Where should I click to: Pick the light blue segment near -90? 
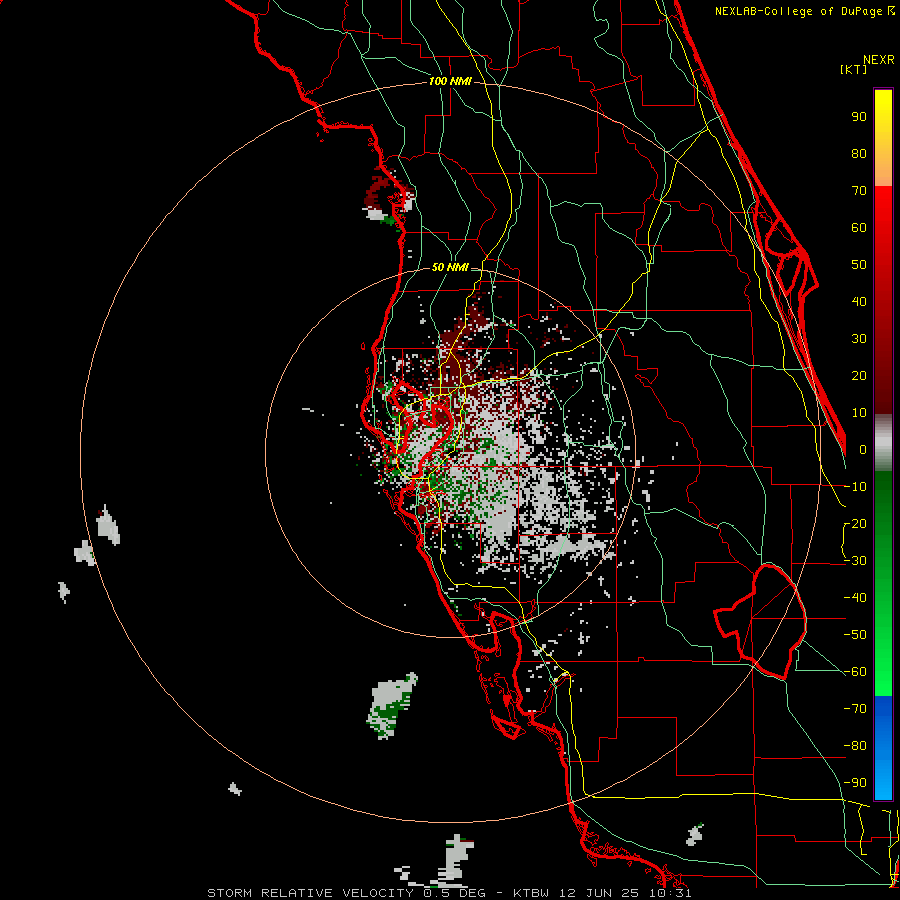pos(883,783)
